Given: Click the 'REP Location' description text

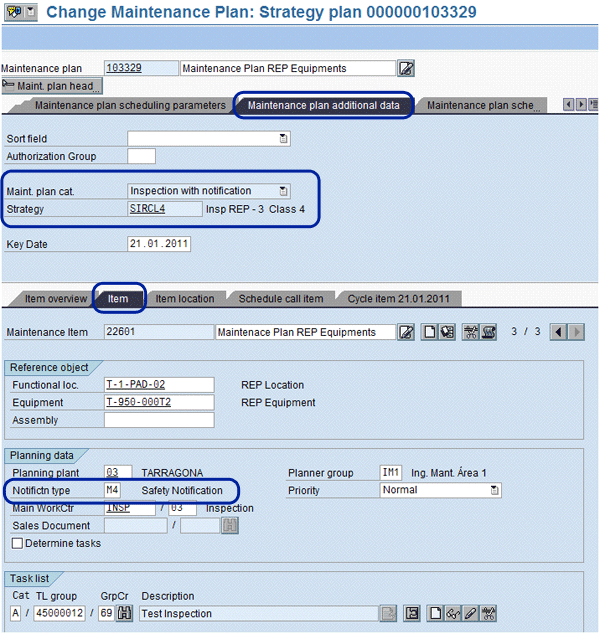Looking at the screenshot, I should click(273, 385).
